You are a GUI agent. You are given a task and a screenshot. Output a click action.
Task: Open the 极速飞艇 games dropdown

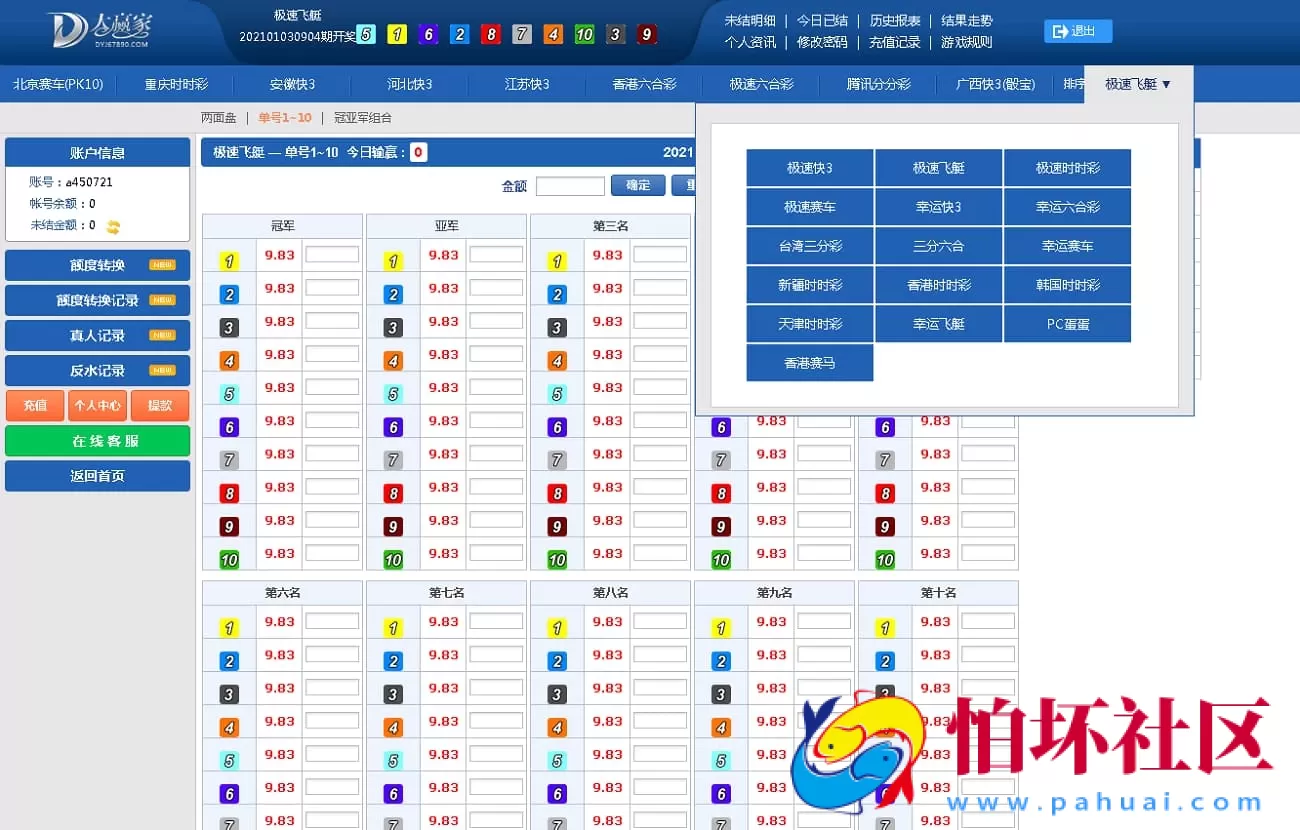tap(1135, 84)
